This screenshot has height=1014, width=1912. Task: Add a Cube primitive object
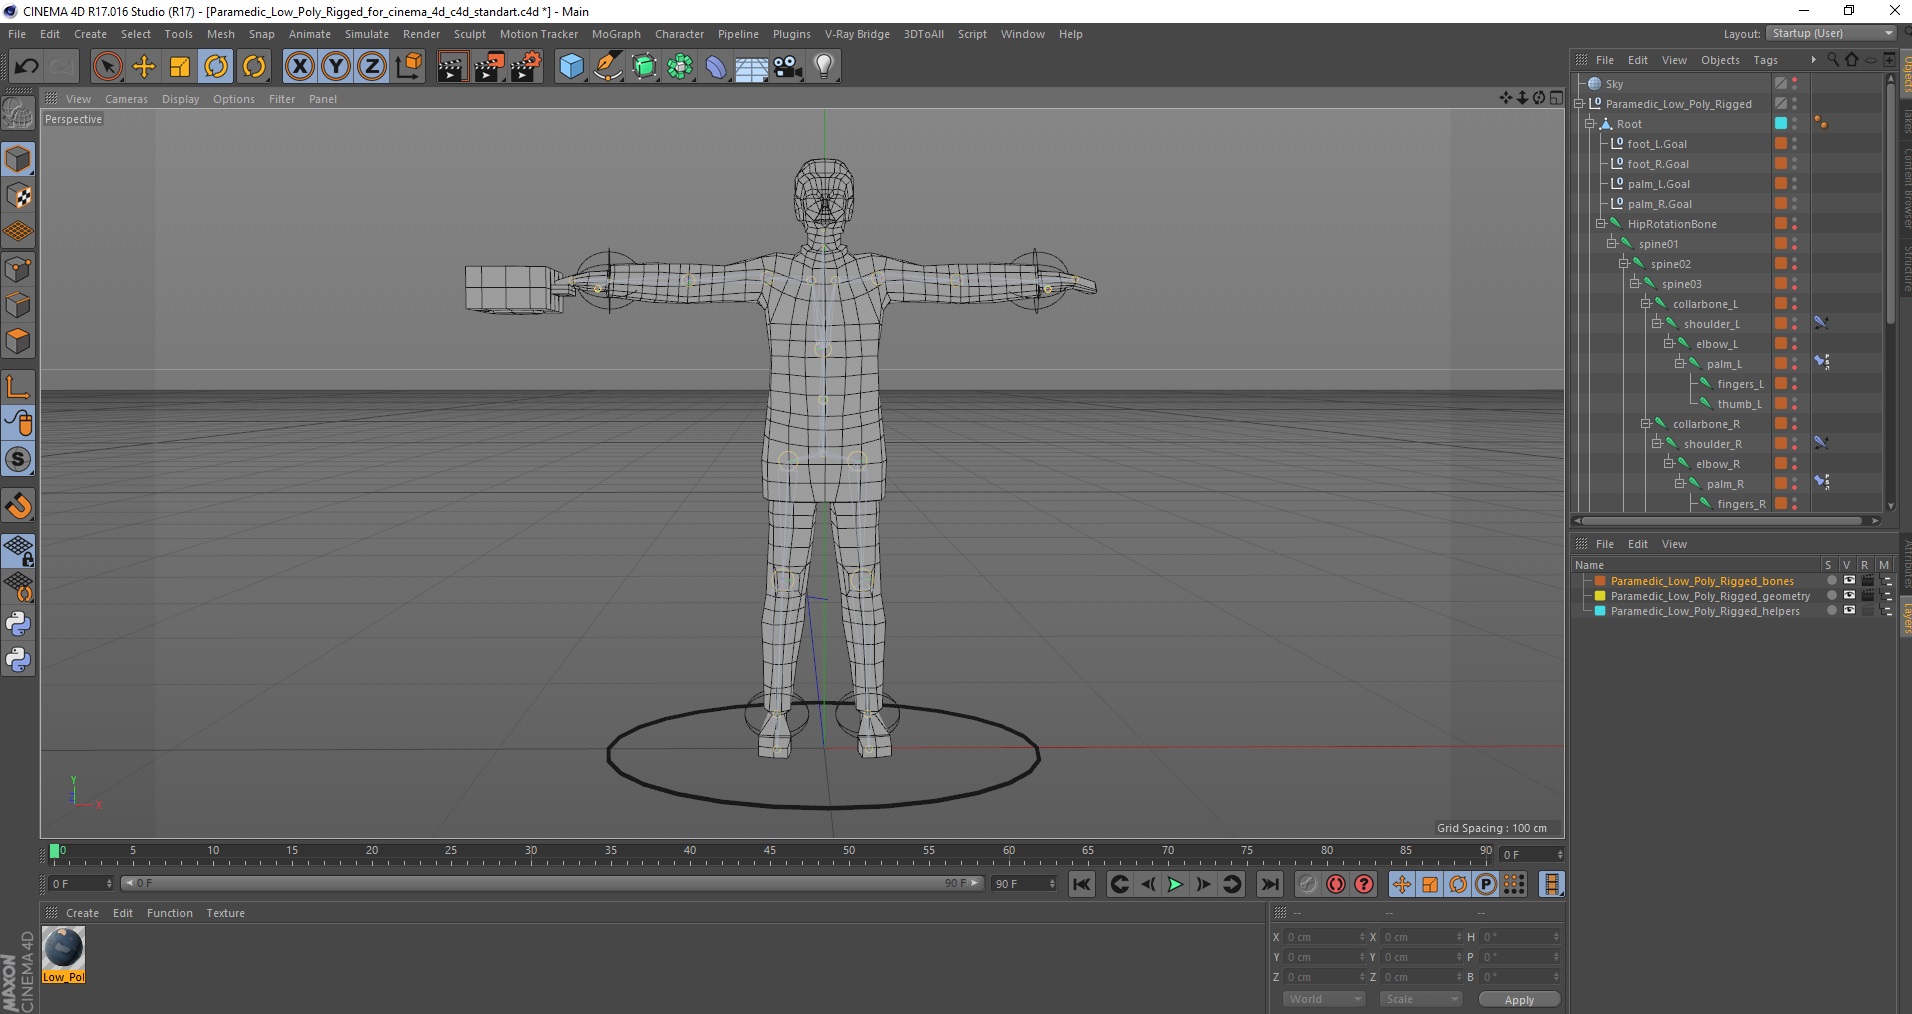[571, 67]
